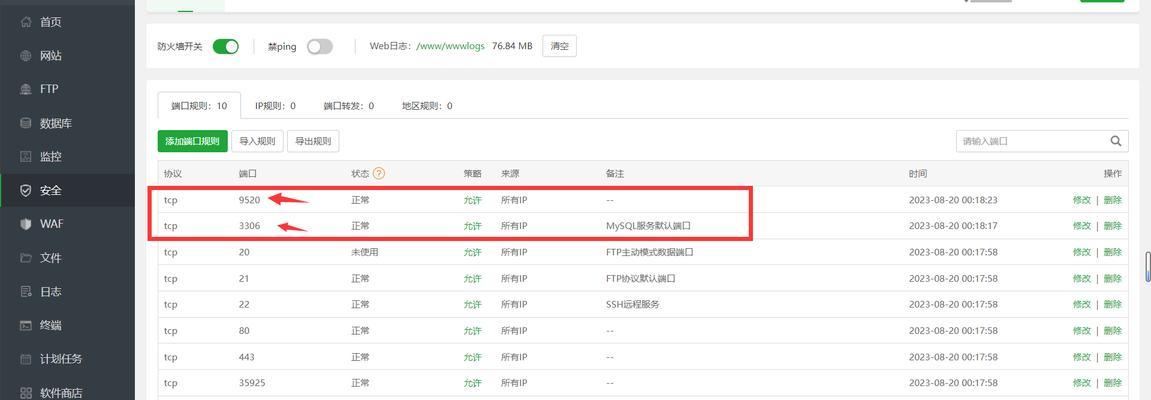The width and height of the screenshot is (1151, 400).
Task: Click 修改 for port 80
Action: 1082,330
